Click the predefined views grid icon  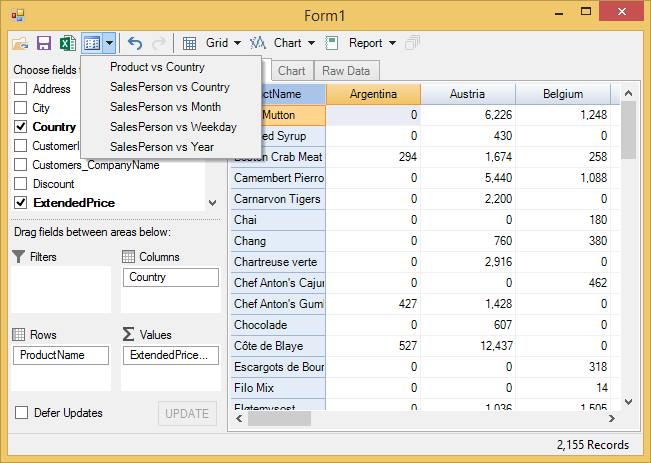pos(92,43)
